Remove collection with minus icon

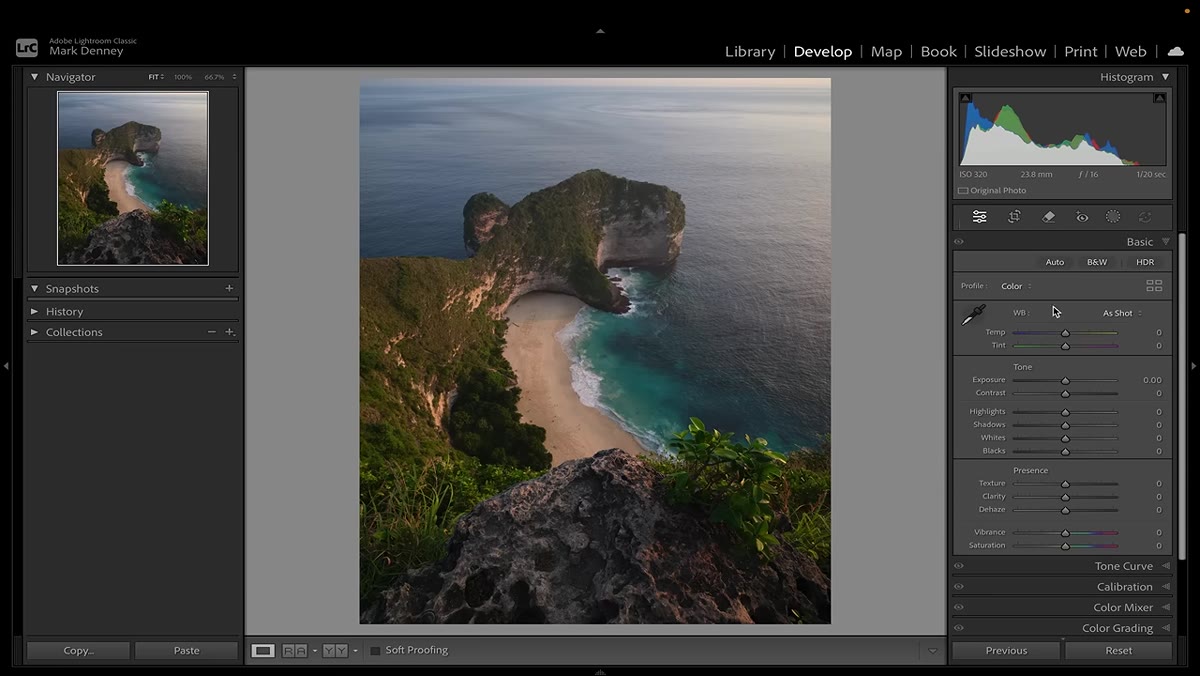(211, 332)
